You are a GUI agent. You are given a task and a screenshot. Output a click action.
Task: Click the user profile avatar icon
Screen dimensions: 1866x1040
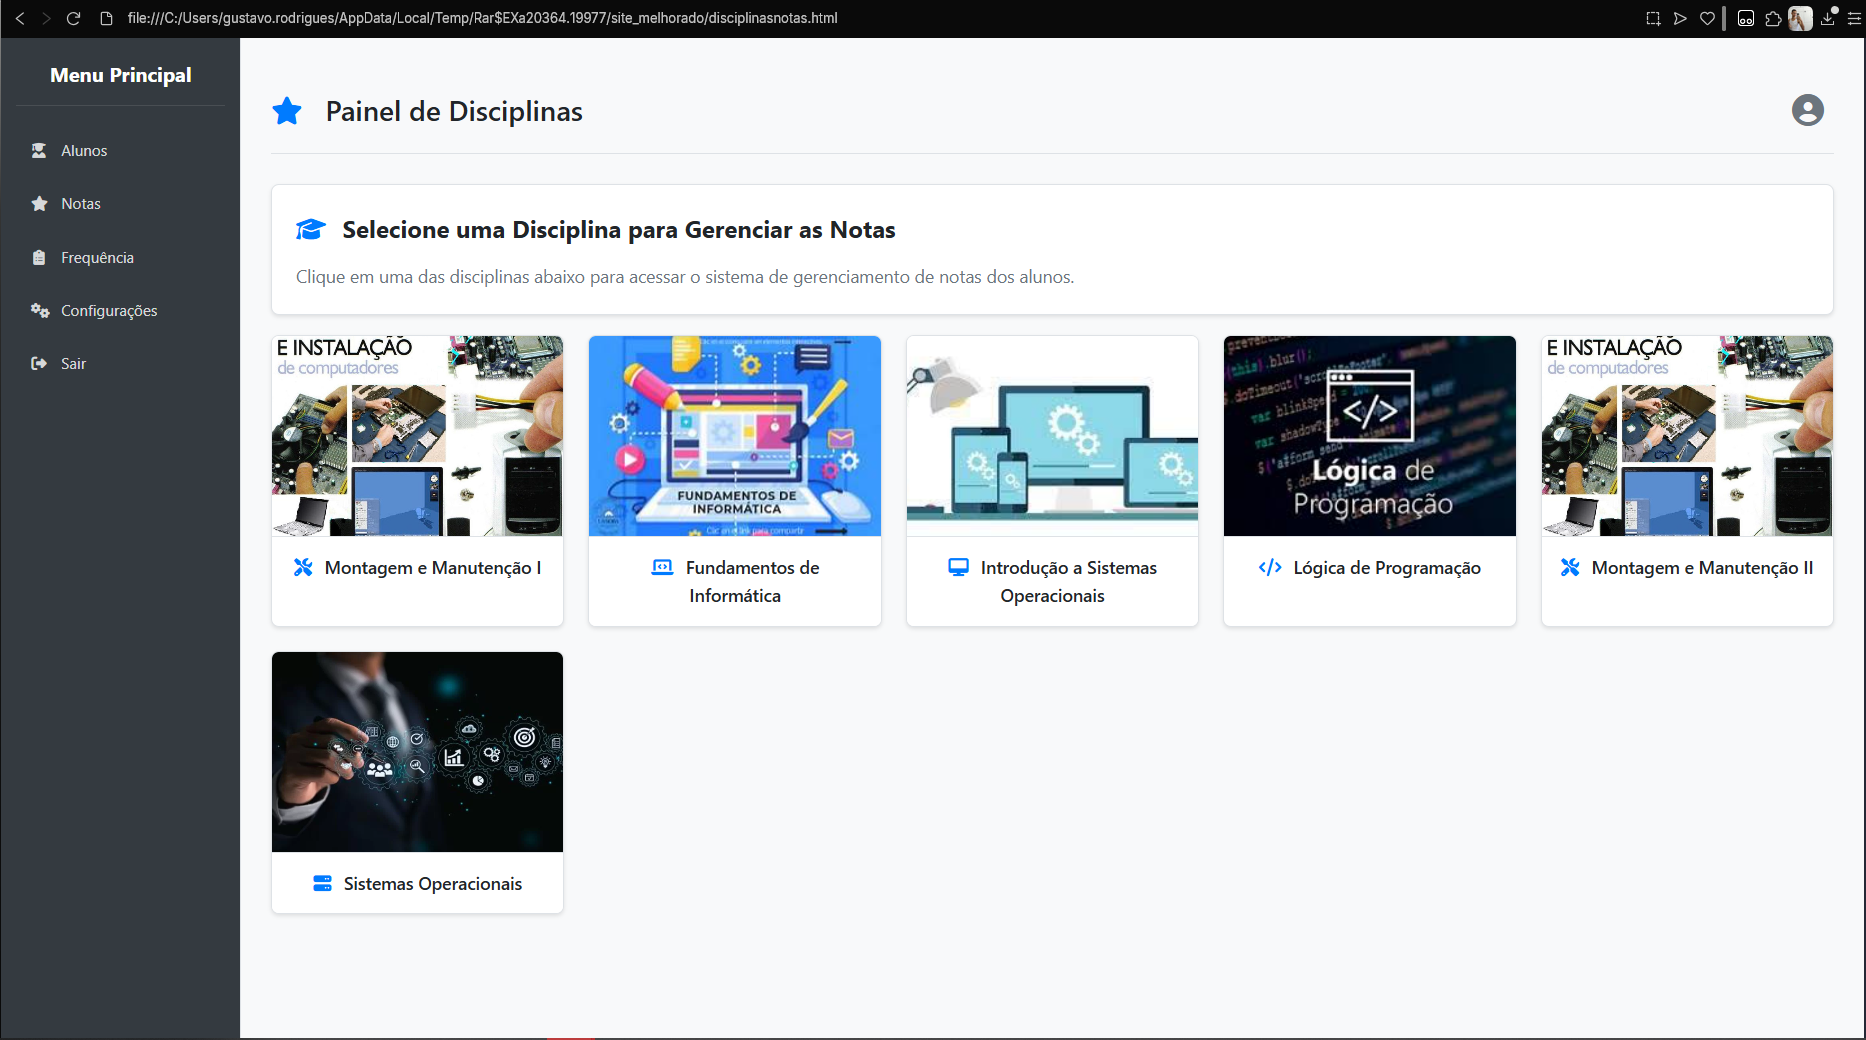pos(1807,110)
